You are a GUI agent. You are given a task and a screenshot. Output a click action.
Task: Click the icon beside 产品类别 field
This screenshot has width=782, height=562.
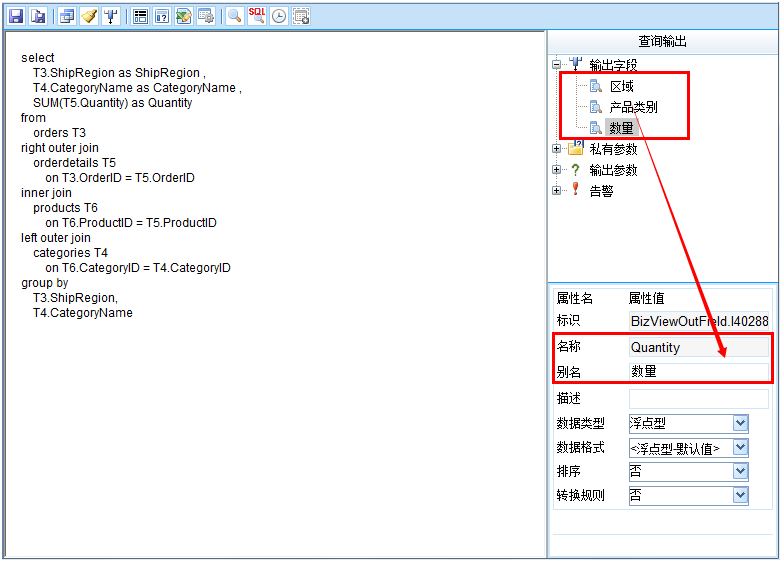click(595, 107)
